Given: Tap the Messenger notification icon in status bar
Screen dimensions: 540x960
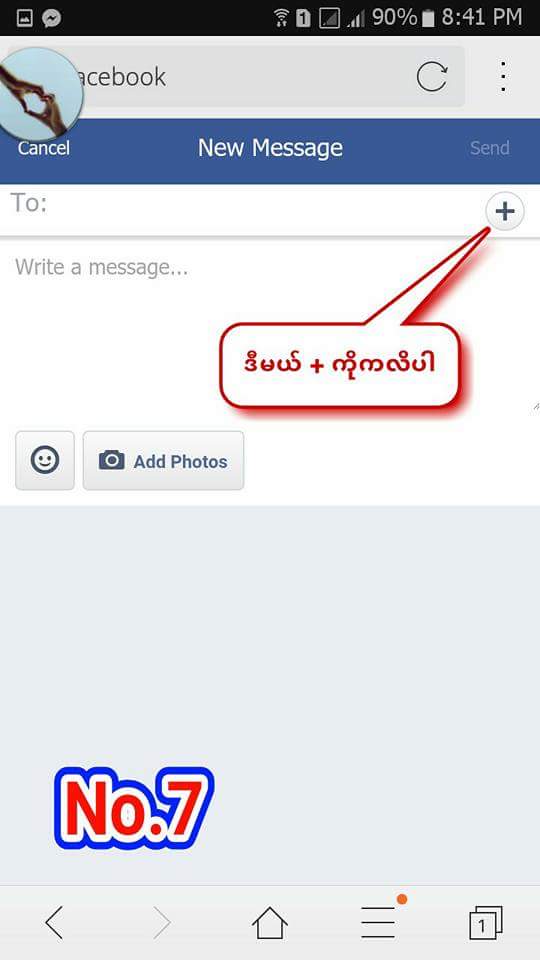Looking at the screenshot, I should click(52, 18).
